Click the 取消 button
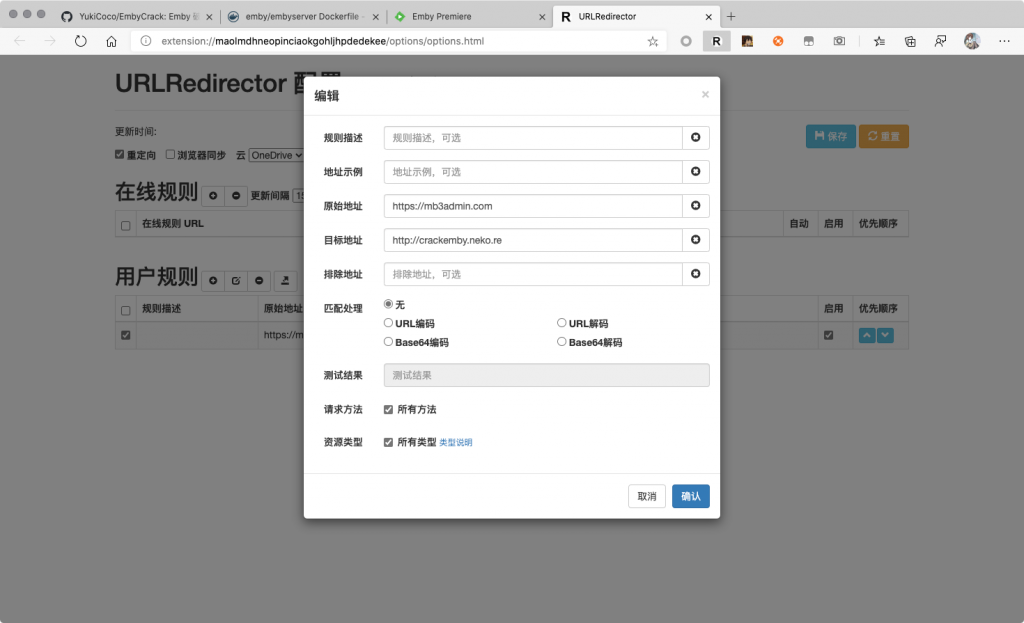Screen dimensions: 1024x623 pos(647,496)
